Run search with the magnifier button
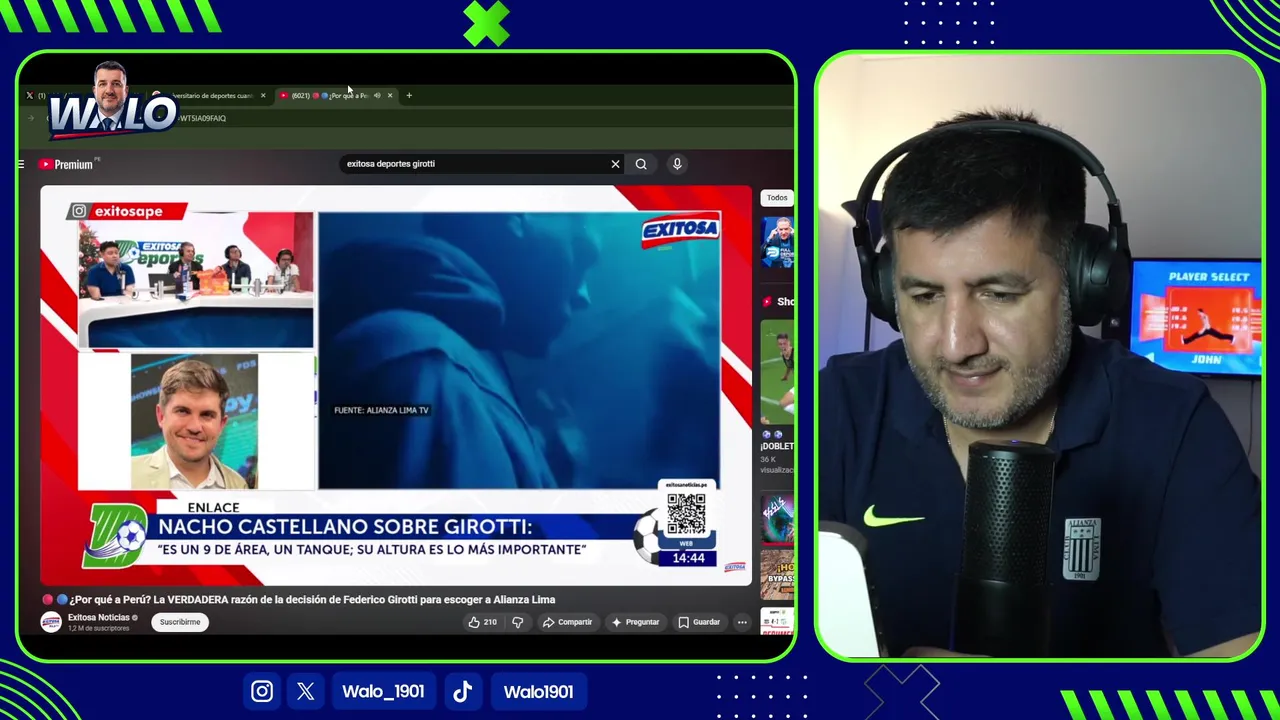 (x=641, y=164)
